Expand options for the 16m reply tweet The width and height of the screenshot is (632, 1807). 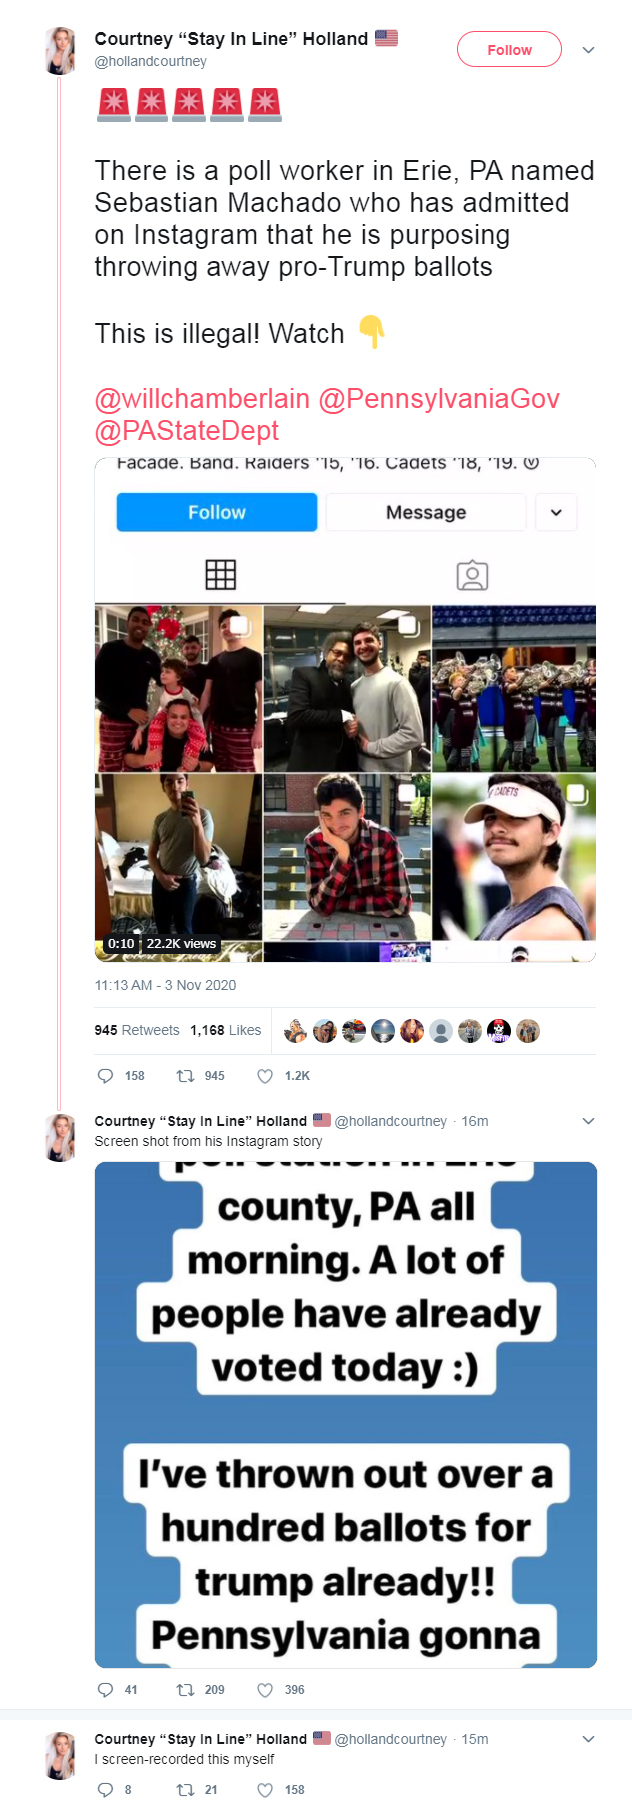coord(588,1121)
